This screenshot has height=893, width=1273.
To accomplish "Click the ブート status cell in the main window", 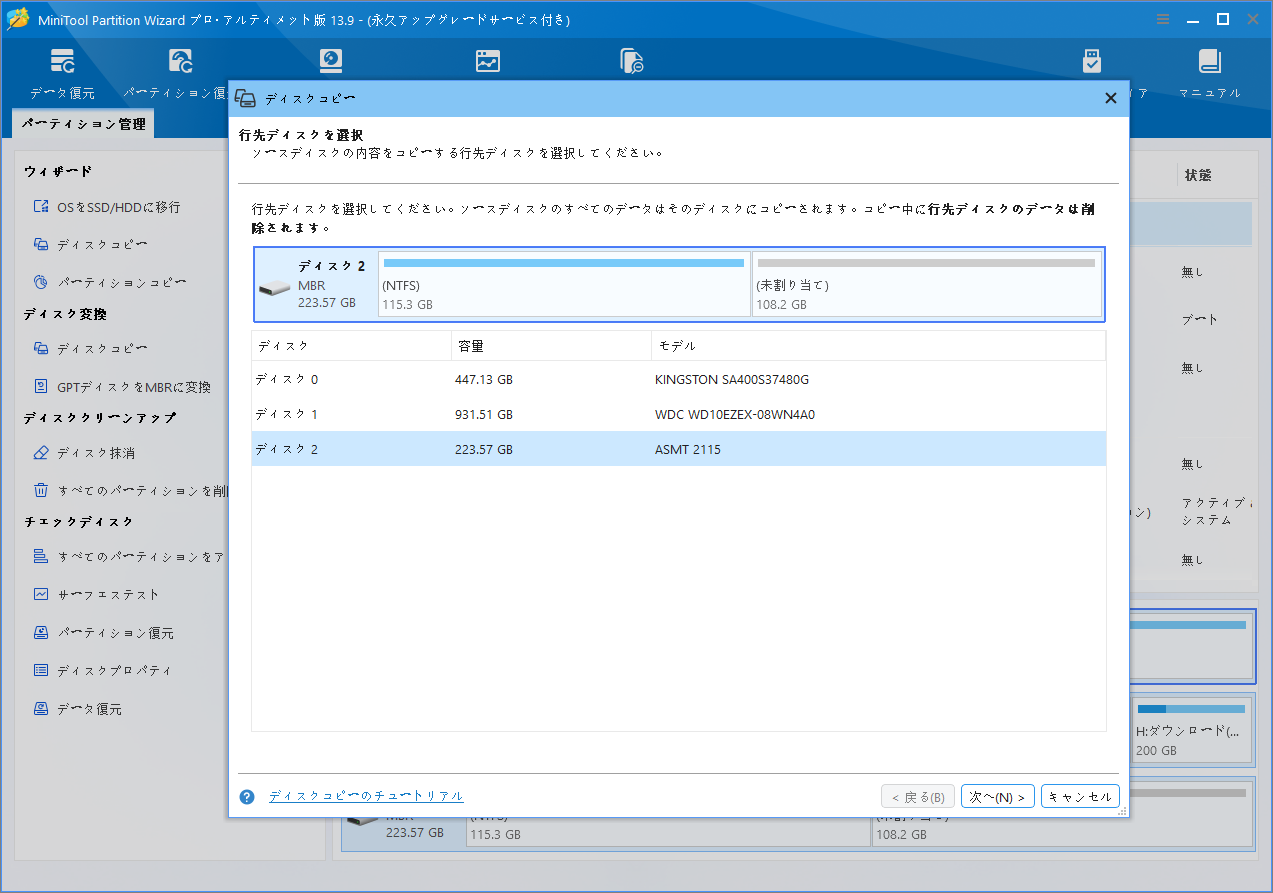I will pos(1200,320).
